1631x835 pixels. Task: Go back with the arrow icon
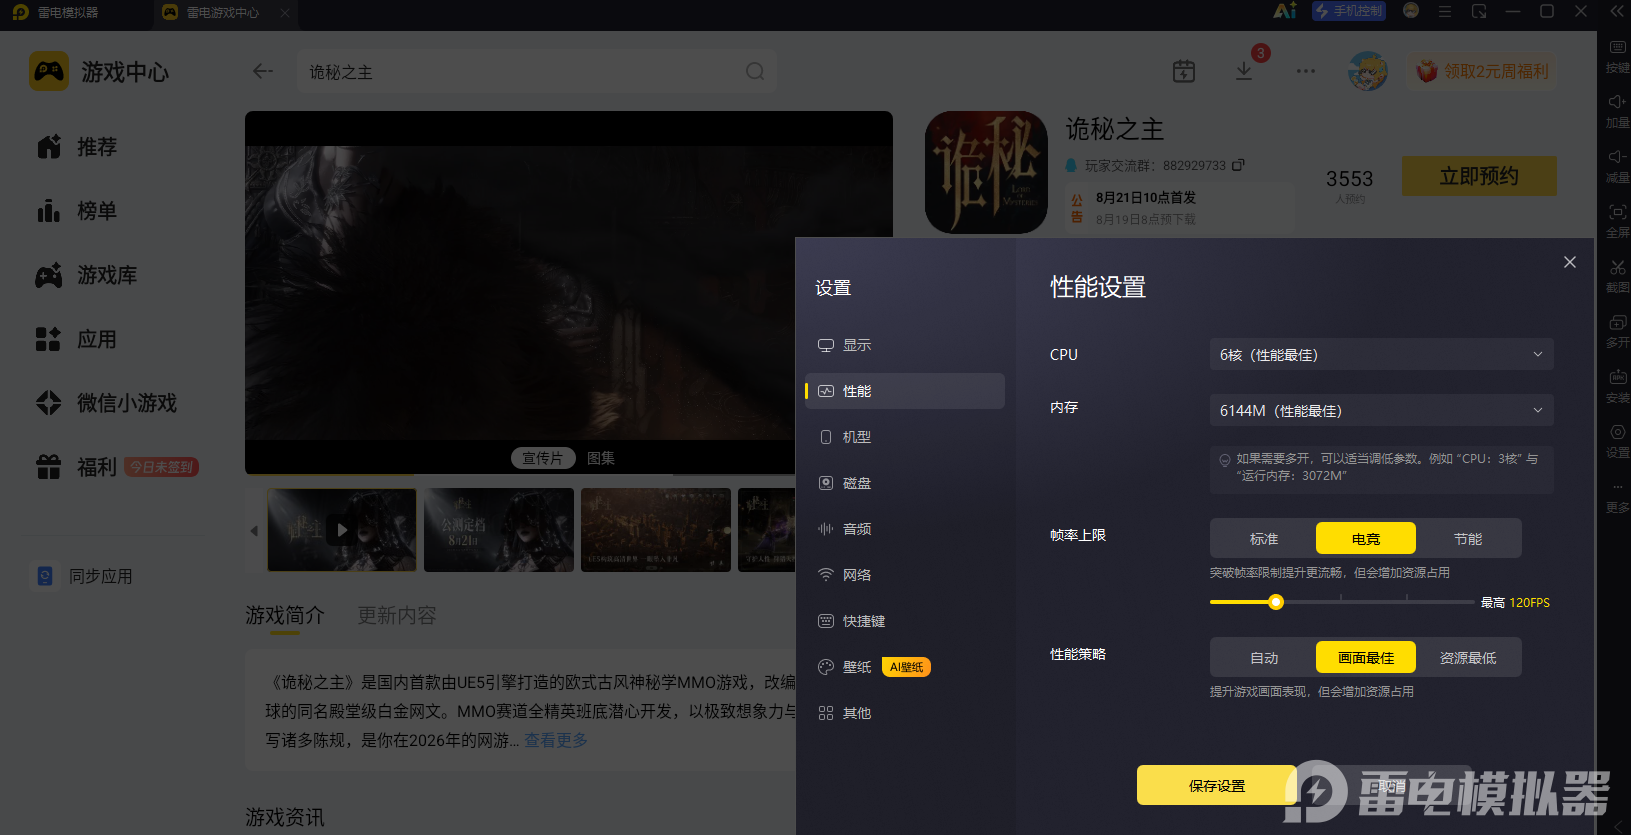263,71
